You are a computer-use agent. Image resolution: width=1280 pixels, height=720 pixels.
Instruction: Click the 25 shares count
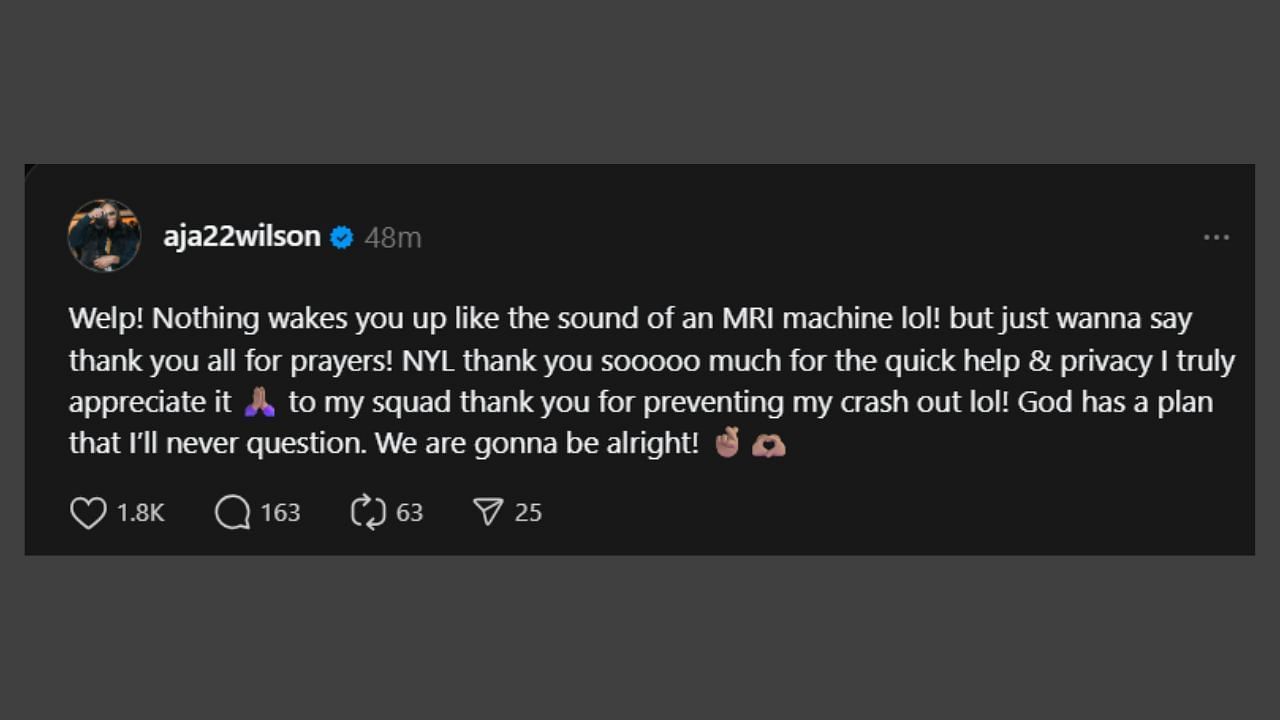(x=528, y=513)
